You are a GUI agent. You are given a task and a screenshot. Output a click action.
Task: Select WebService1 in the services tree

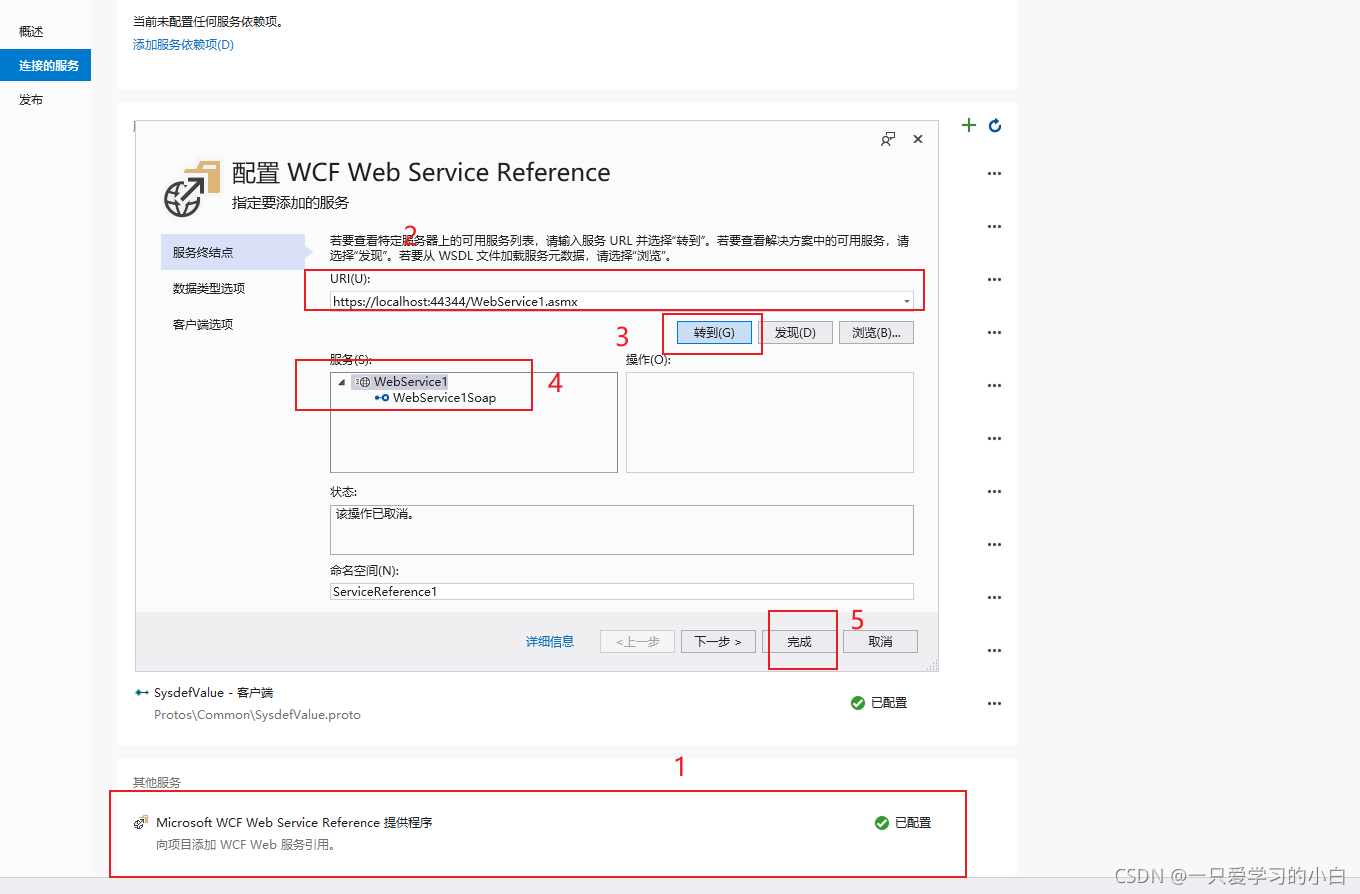point(410,381)
